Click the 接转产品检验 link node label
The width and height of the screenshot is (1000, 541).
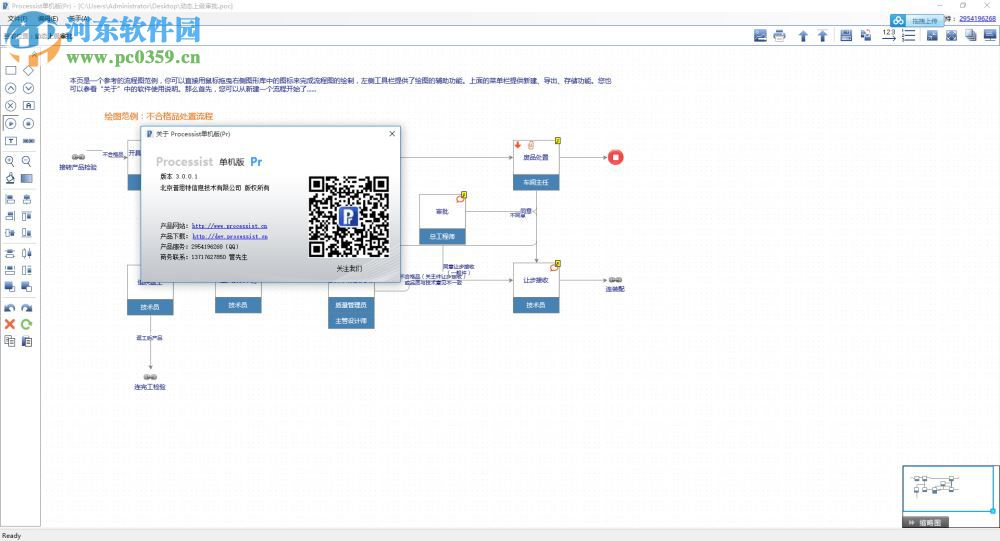78,167
